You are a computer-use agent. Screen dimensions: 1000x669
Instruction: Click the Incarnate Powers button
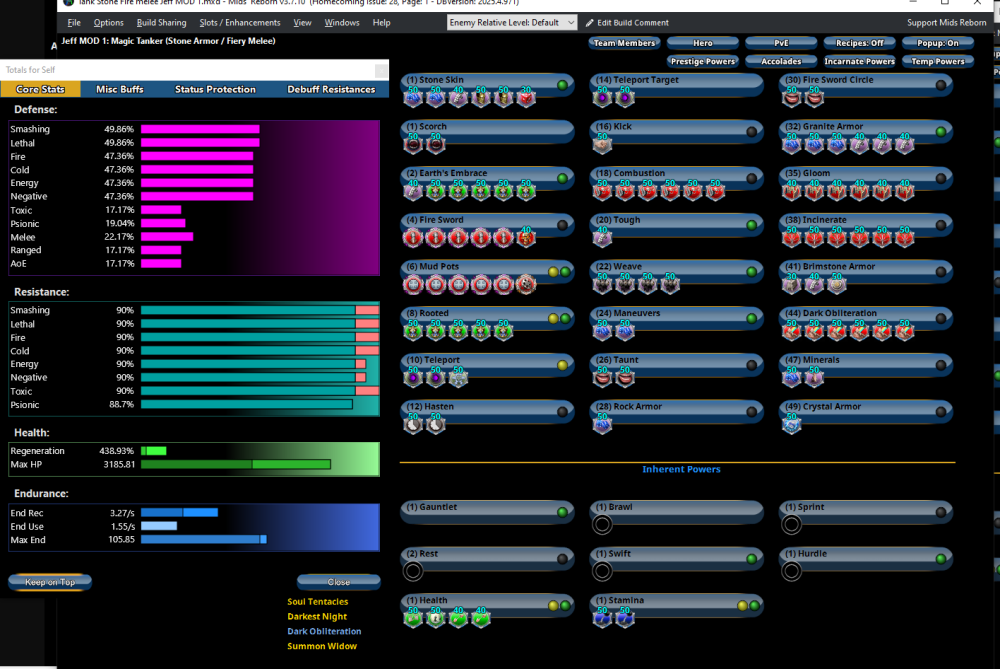tap(859, 62)
